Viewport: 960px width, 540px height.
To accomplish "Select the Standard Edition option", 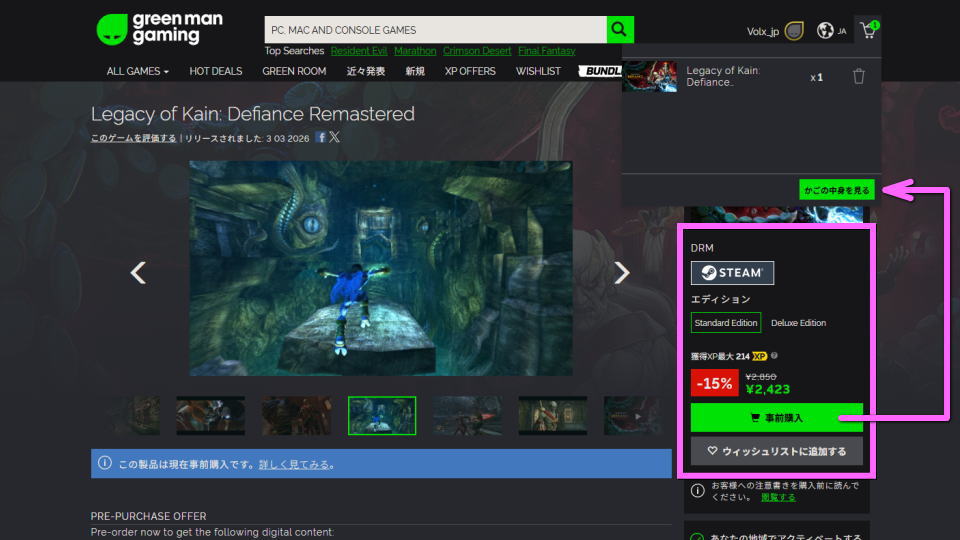I will tap(726, 323).
